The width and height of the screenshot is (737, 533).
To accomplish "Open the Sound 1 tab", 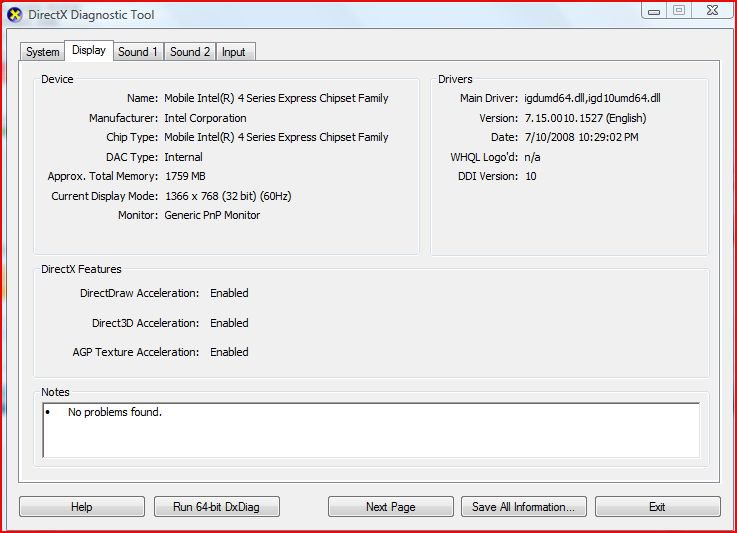I will click(x=138, y=52).
